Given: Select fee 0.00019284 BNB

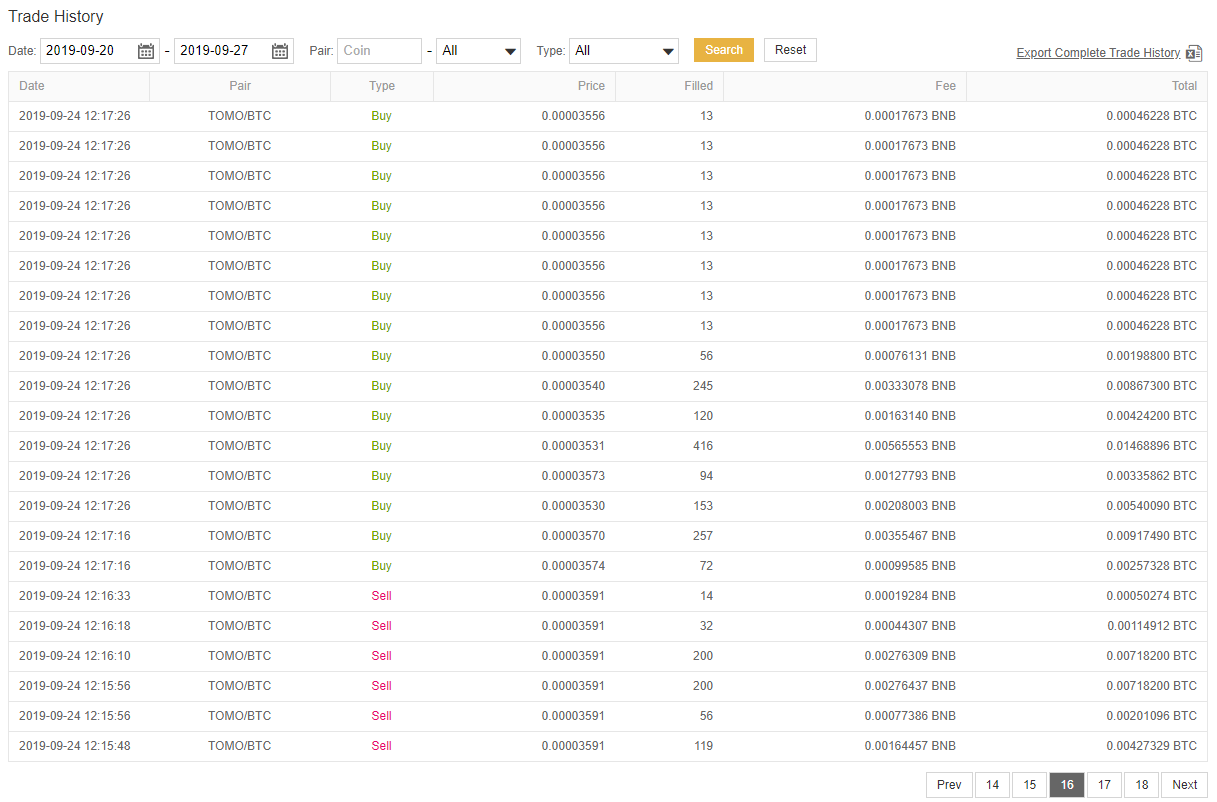Looking at the screenshot, I should pos(910,596).
